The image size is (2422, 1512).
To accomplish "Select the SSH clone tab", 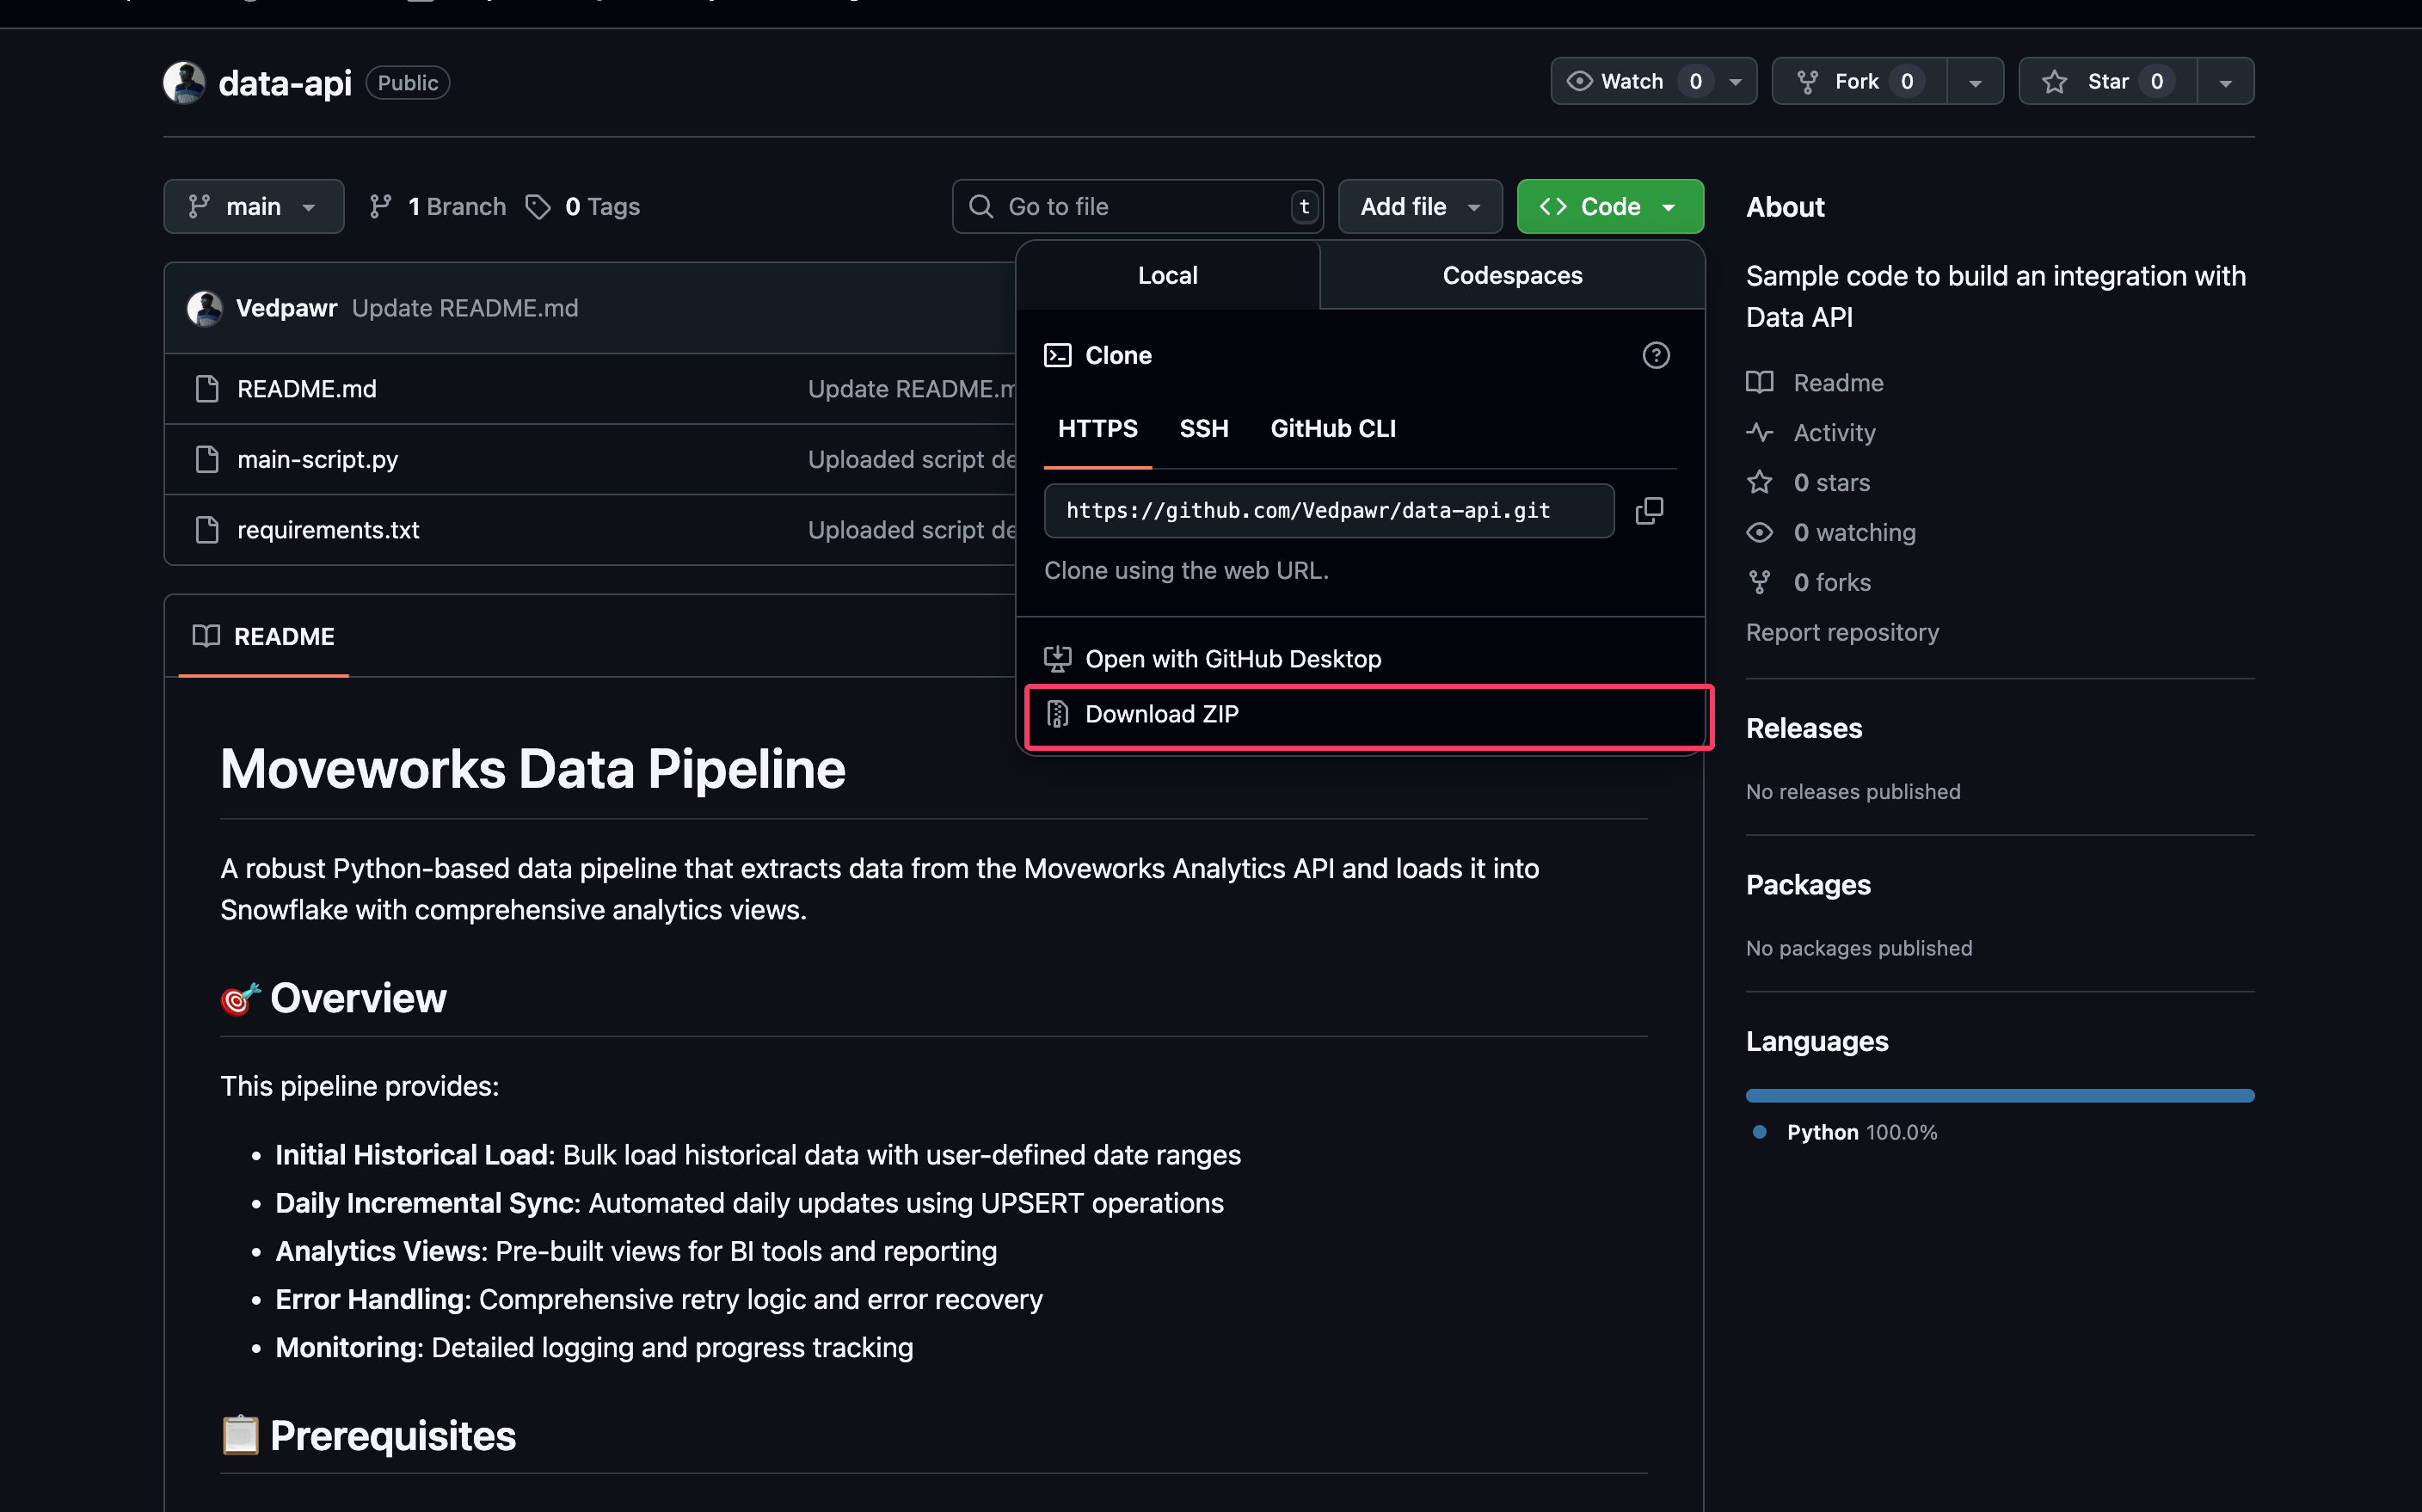I will [1204, 429].
